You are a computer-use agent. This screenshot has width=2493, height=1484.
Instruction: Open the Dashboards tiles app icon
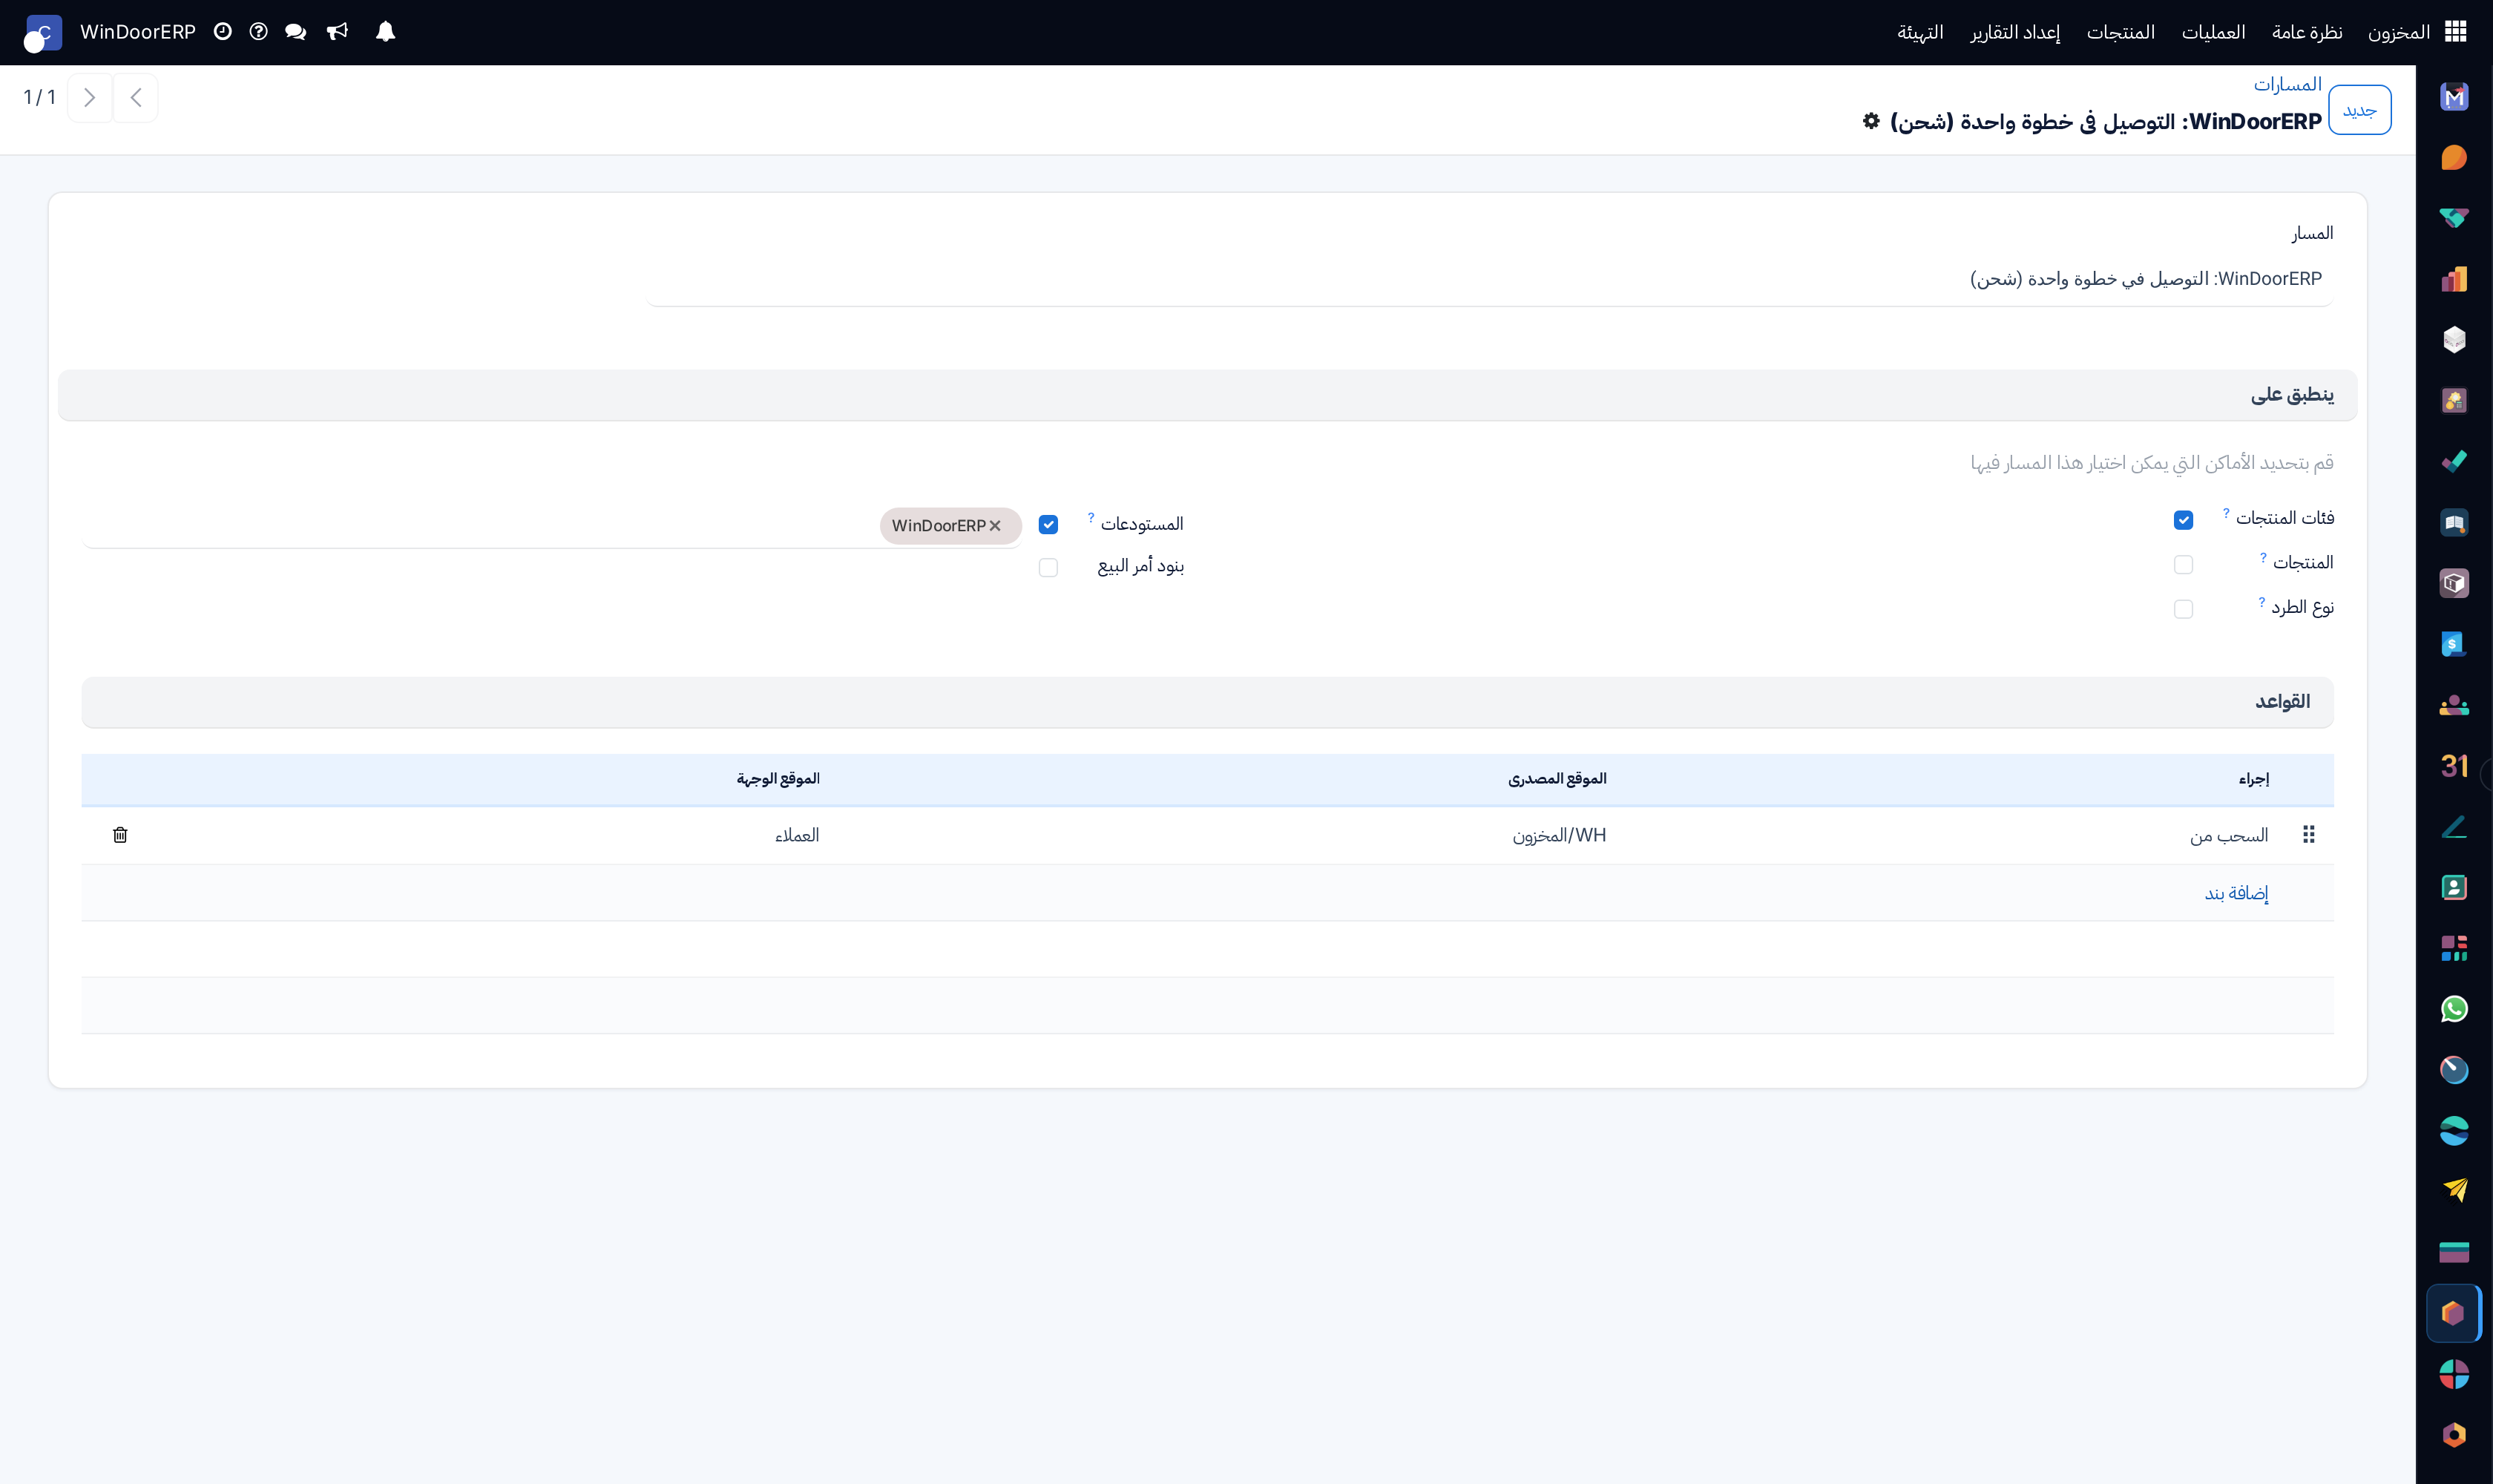click(2454, 948)
